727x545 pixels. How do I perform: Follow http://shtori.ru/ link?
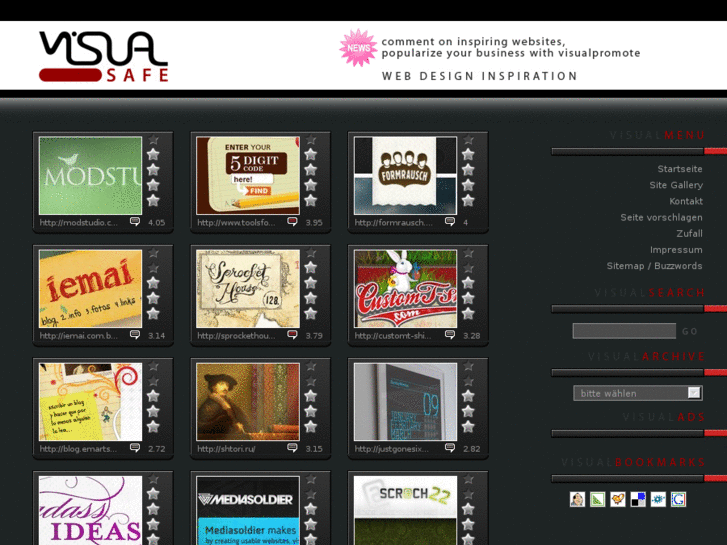point(226,449)
